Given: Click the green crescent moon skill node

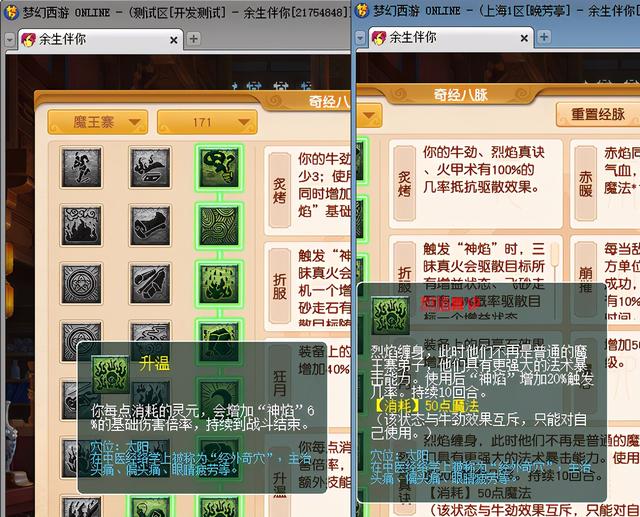Looking at the screenshot, I should coord(219,398).
